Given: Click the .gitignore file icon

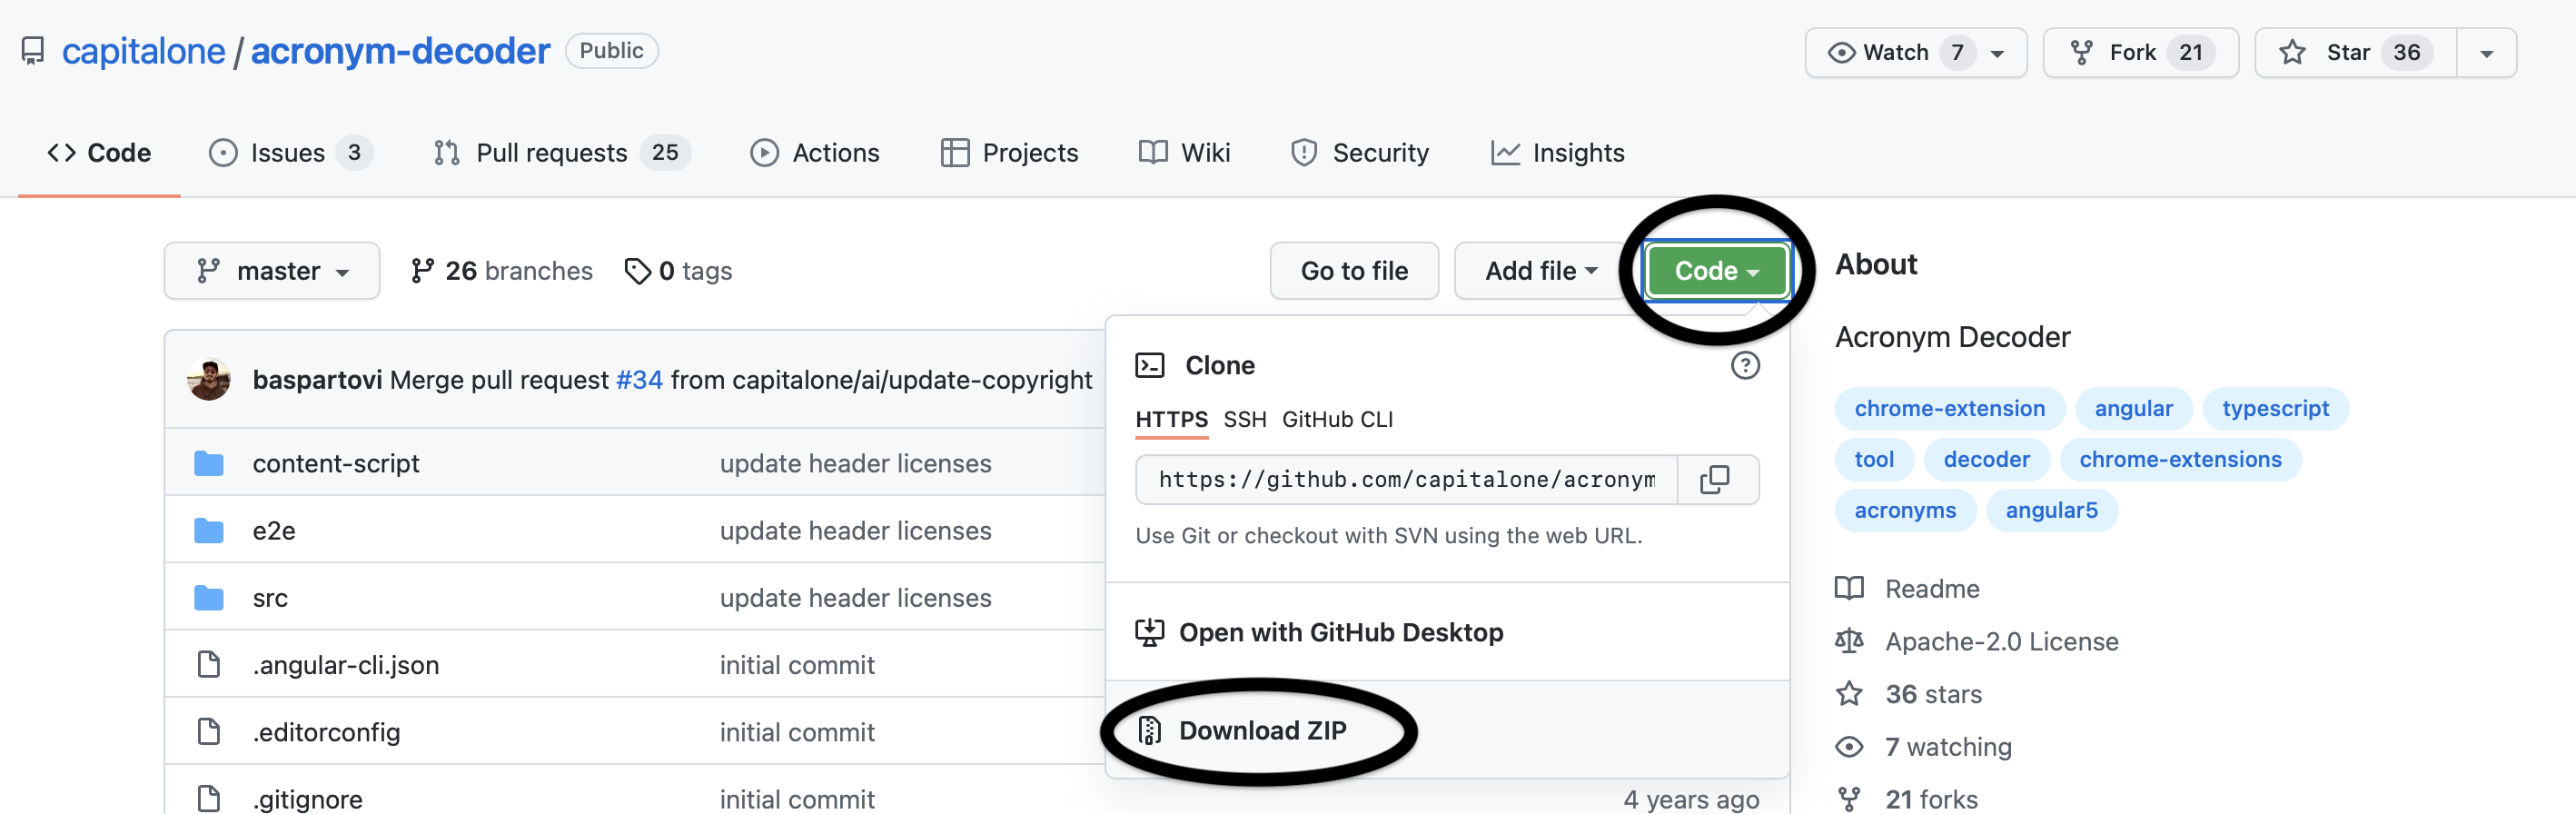Looking at the screenshot, I should [209, 799].
